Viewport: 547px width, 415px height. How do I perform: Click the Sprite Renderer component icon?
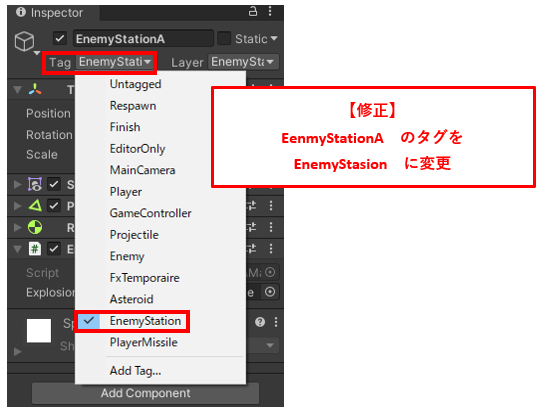[35, 184]
